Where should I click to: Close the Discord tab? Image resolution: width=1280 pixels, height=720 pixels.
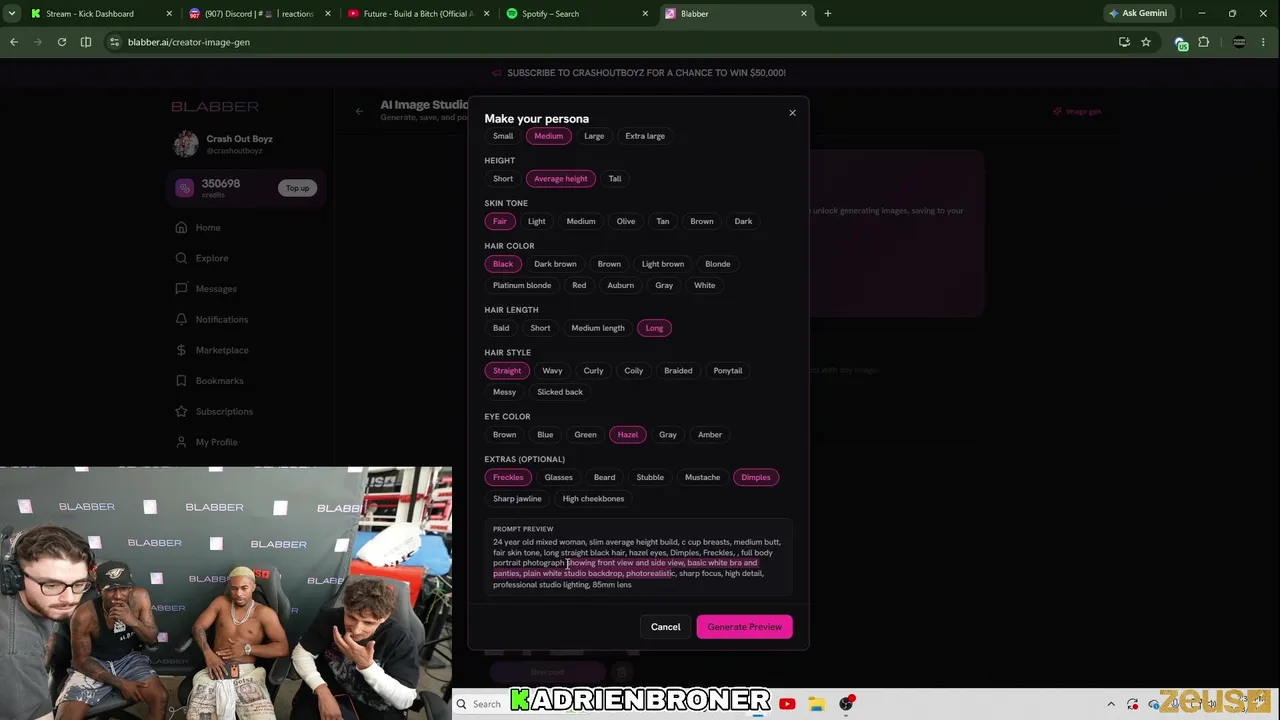pyautogui.click(x=327, y=14)
